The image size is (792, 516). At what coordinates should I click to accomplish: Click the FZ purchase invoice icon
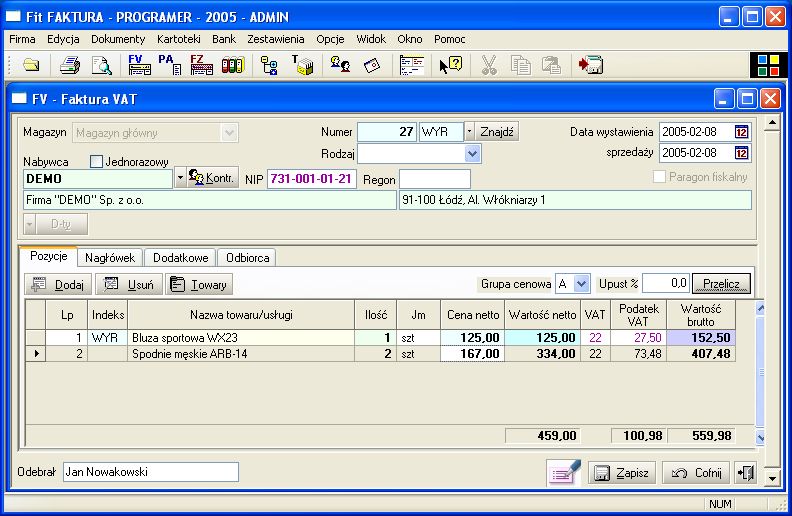201,65
